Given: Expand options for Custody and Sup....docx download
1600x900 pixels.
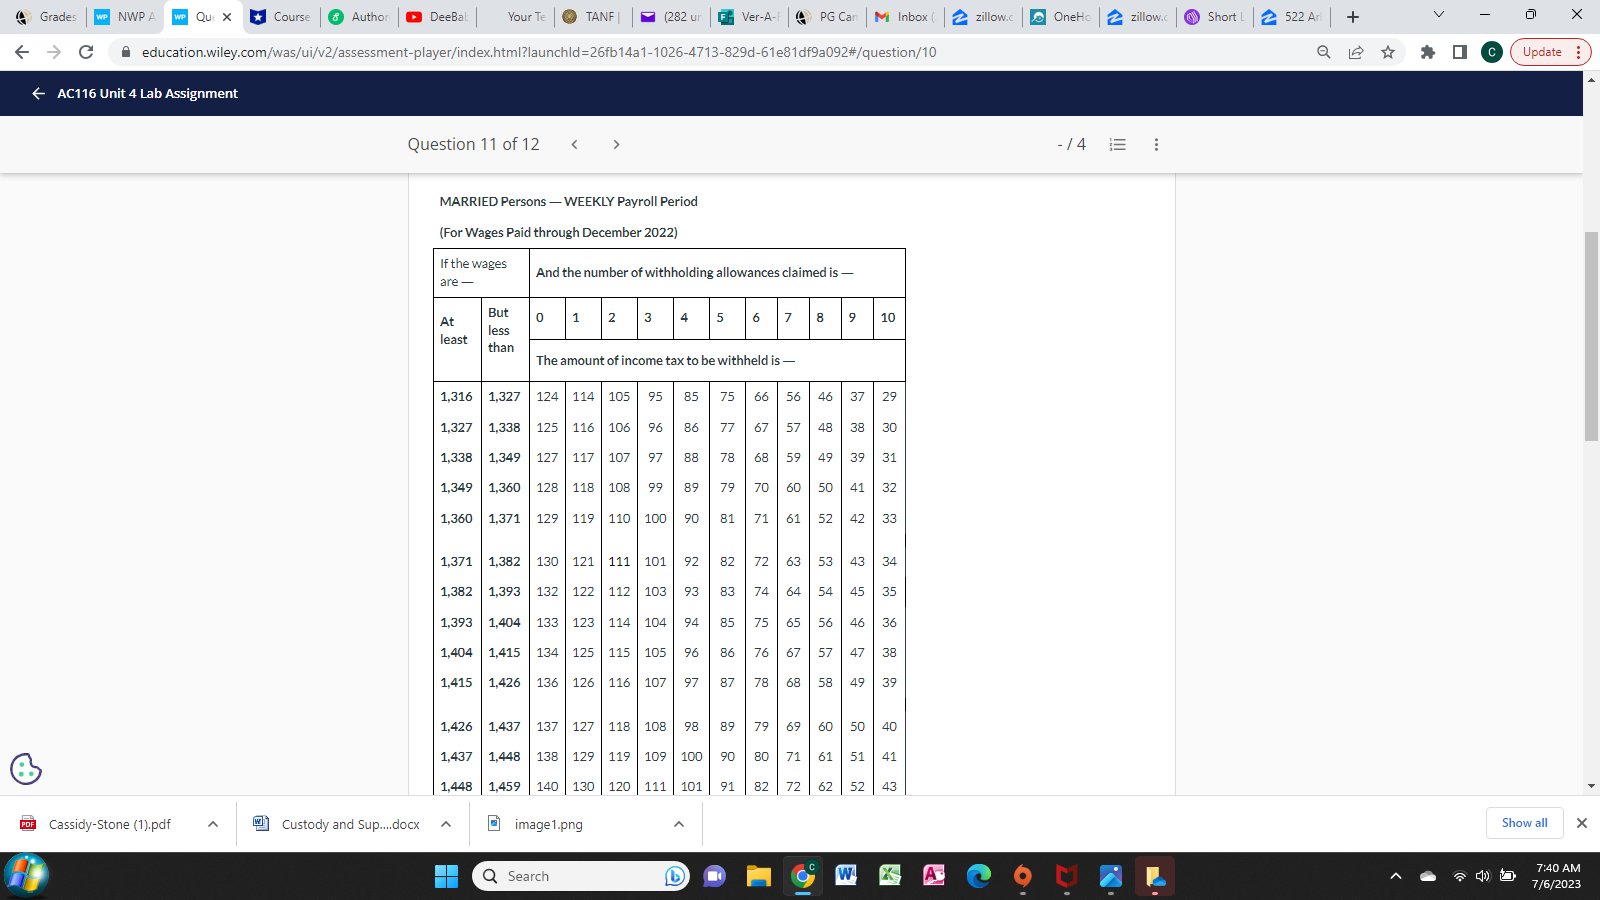Looking at the screenshot, I should (446, 824).
